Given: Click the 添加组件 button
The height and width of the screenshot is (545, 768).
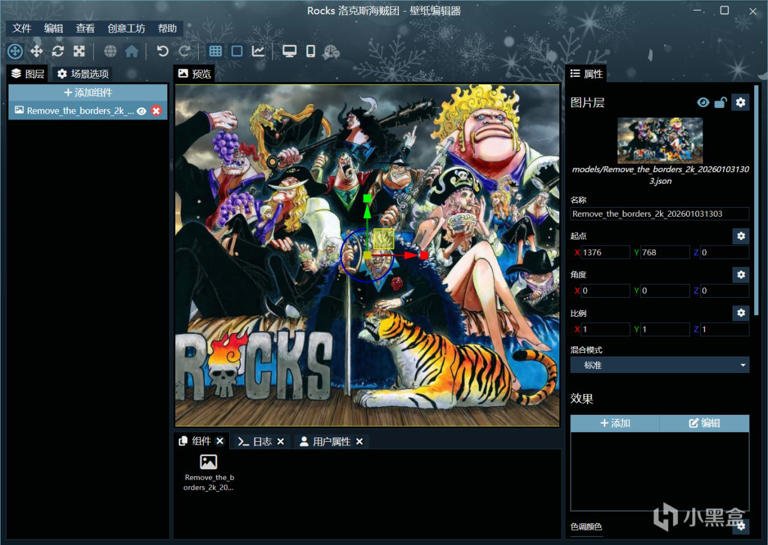Looking at the screenshot, I should tap(87, 93).
